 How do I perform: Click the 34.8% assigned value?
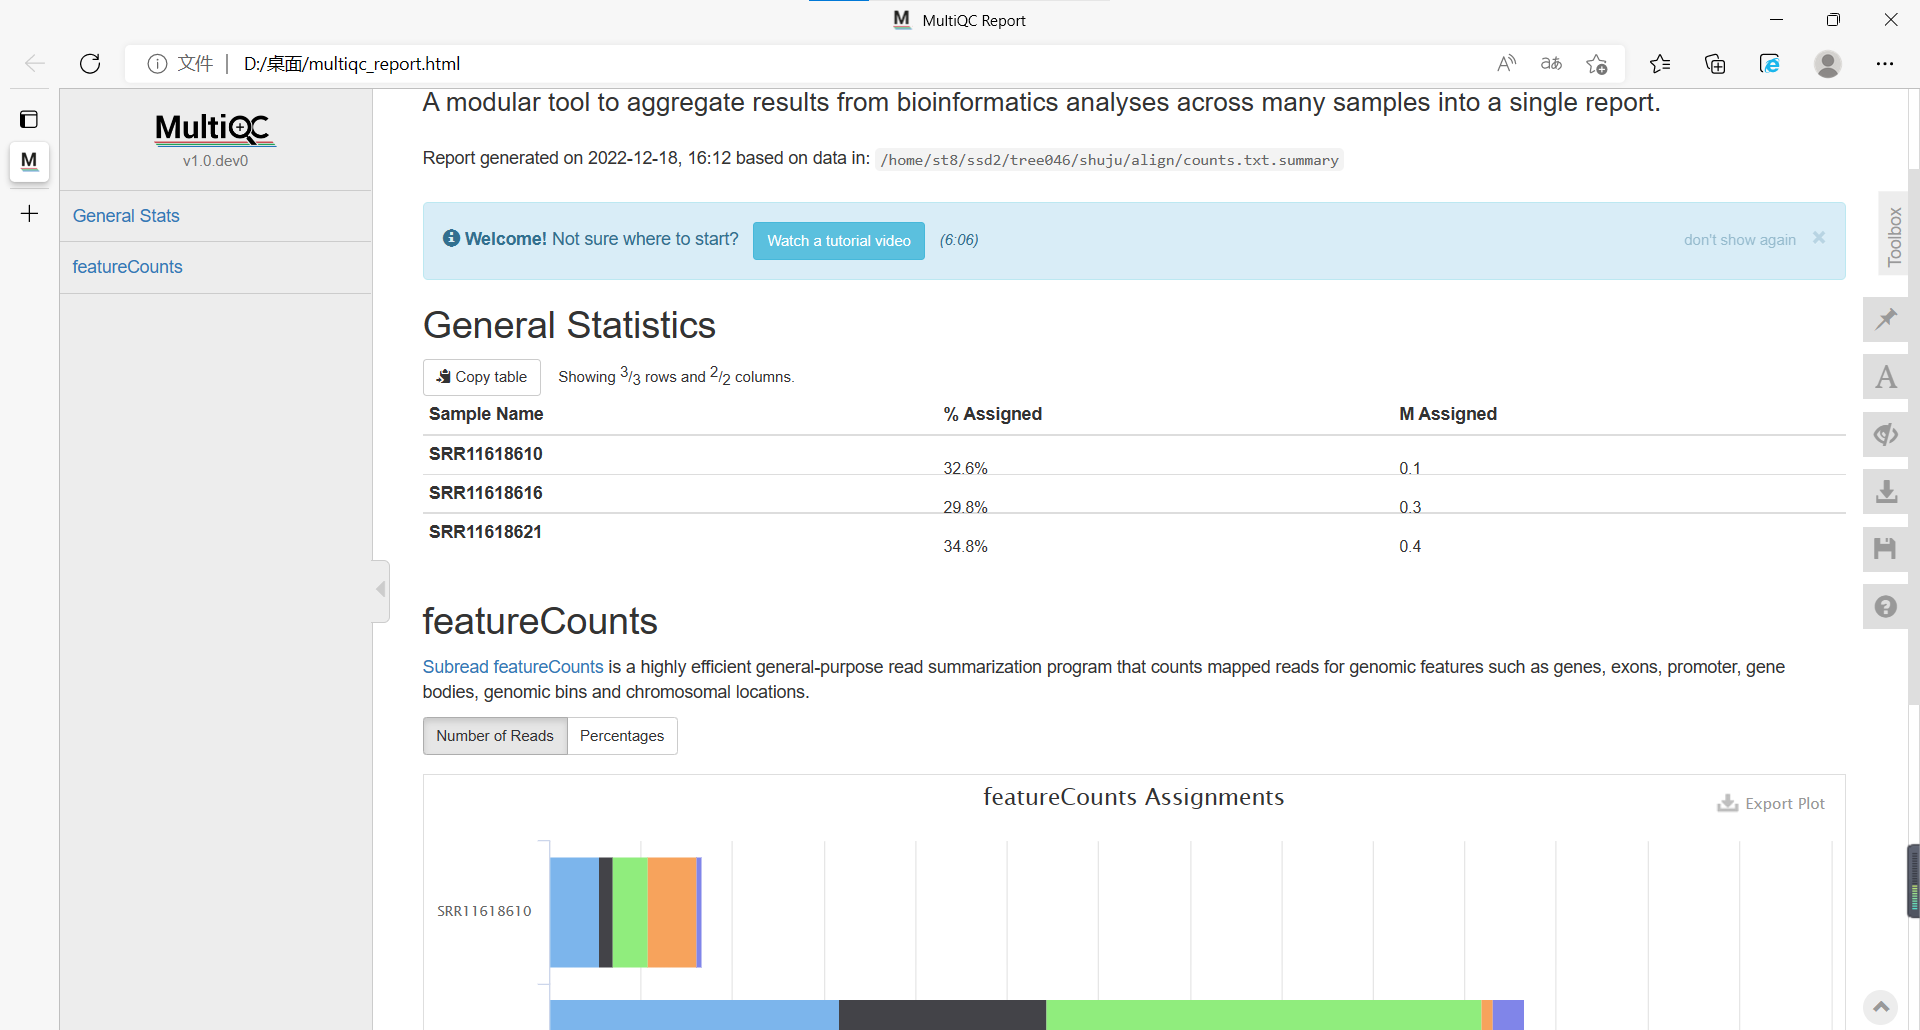pyautogui.click(x=965, y=547)
